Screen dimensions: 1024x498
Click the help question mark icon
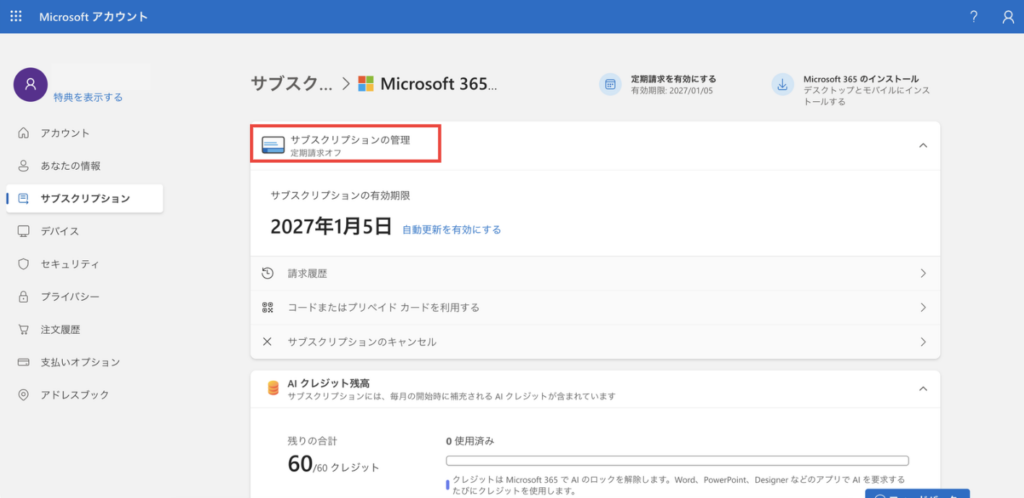click(973, 17)
